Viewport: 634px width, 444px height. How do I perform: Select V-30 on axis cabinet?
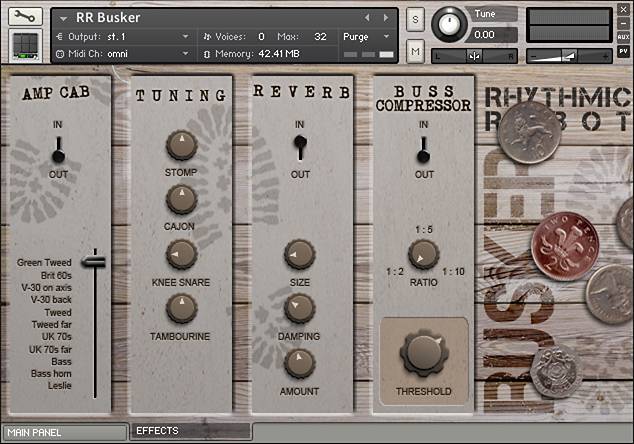coord(46,288)
